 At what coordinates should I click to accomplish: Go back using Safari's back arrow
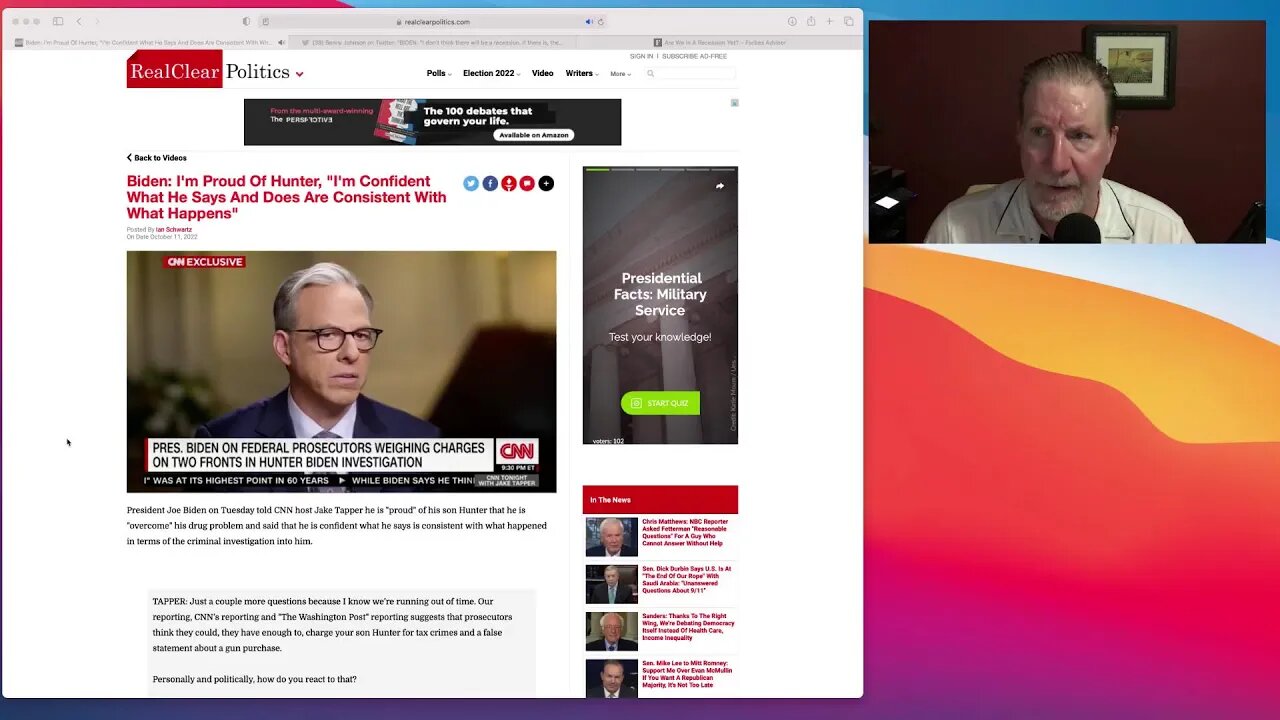click(x=79, y=21)
